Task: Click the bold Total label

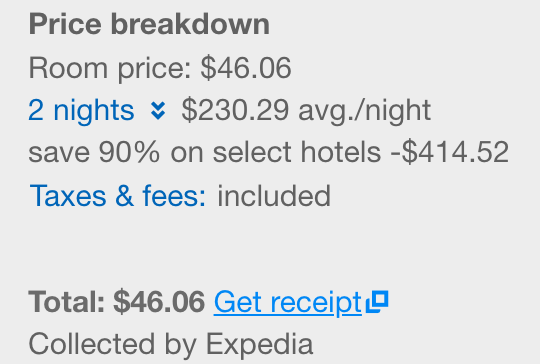Action: (x=67, y=302)
